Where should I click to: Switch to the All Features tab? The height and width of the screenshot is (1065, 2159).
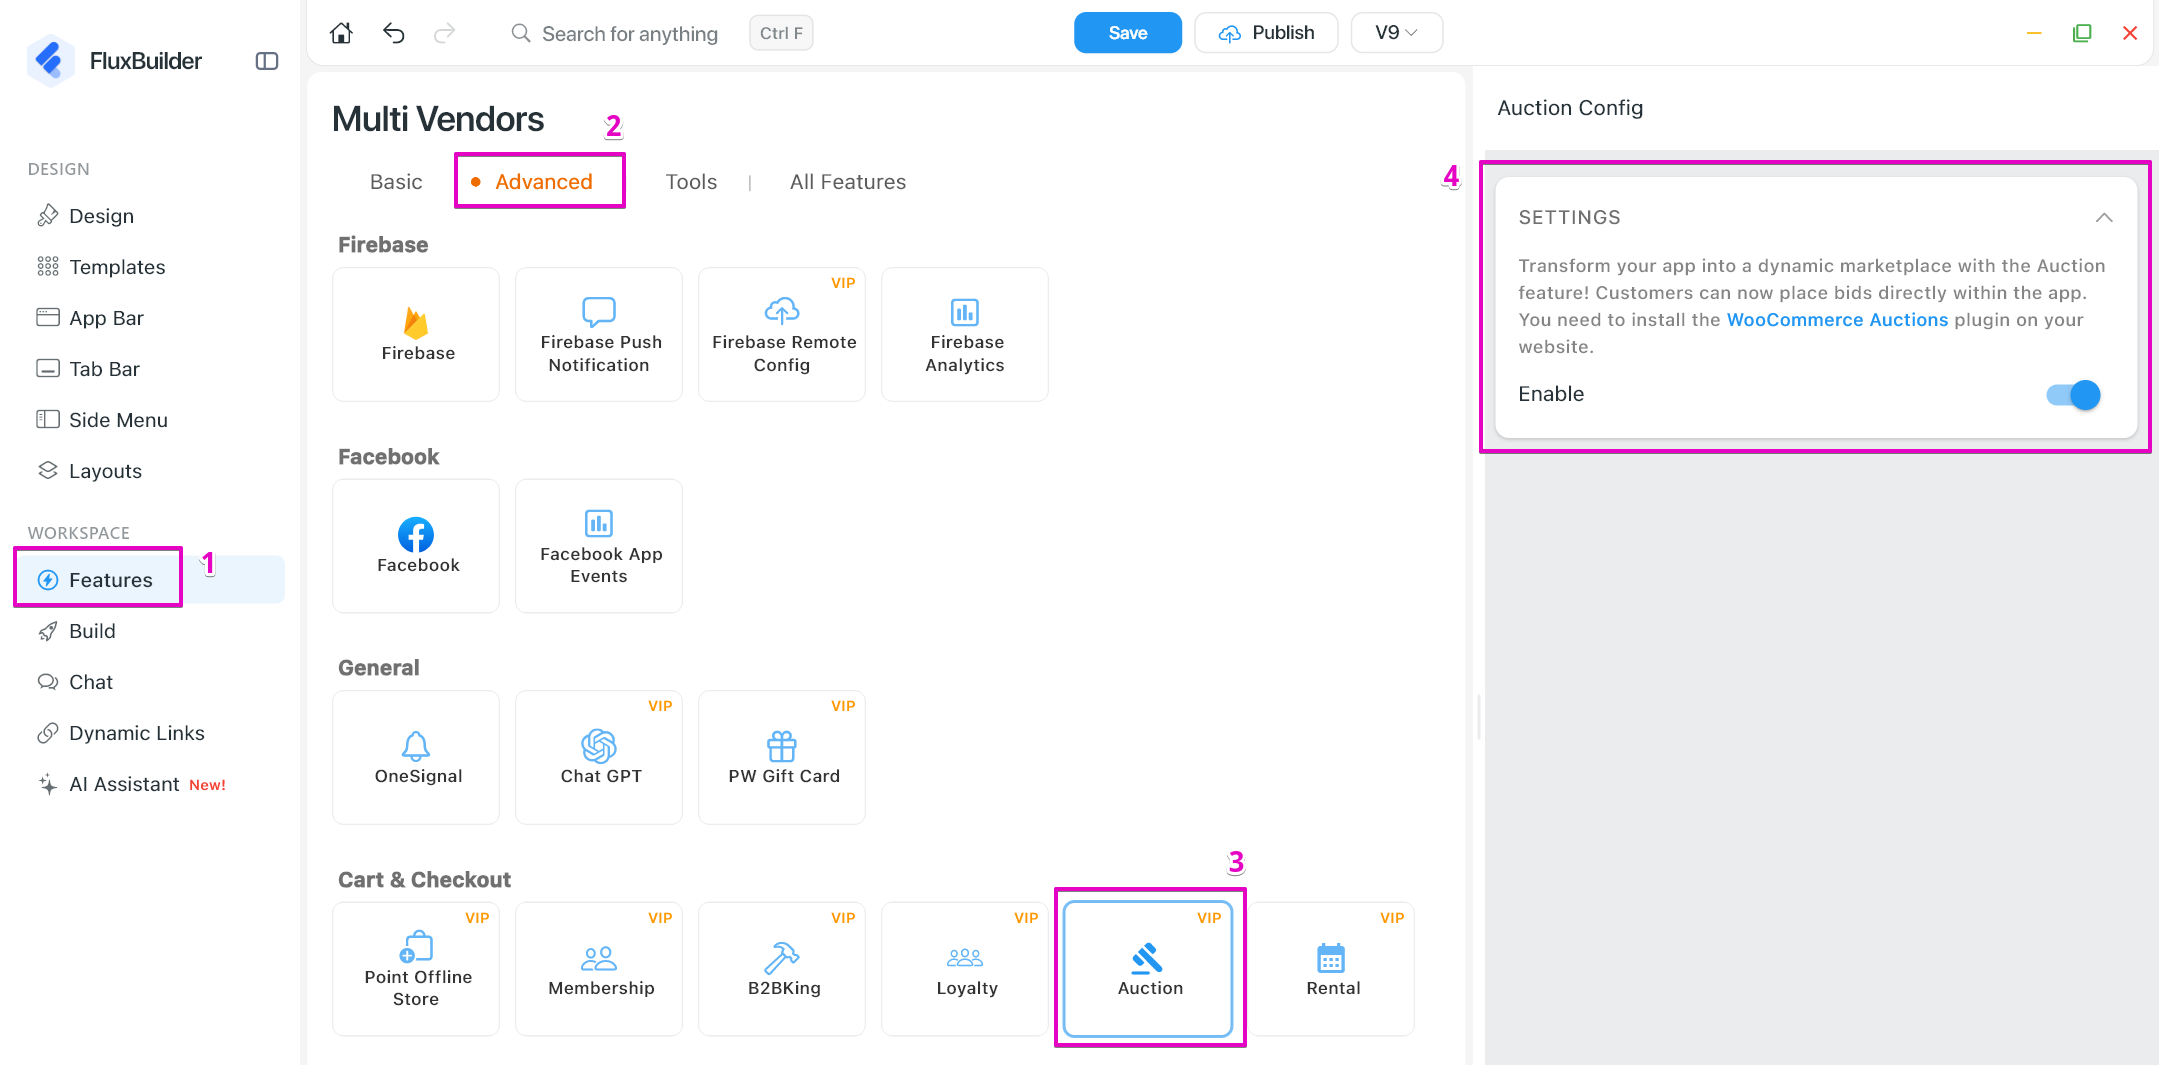coord(848,182)
